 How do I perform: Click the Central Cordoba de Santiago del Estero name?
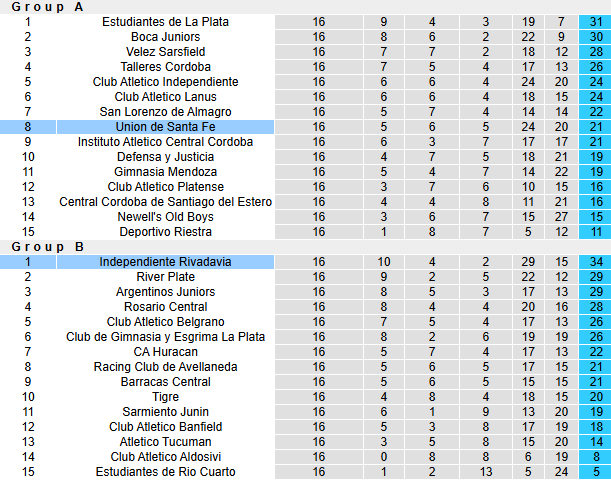165,202
